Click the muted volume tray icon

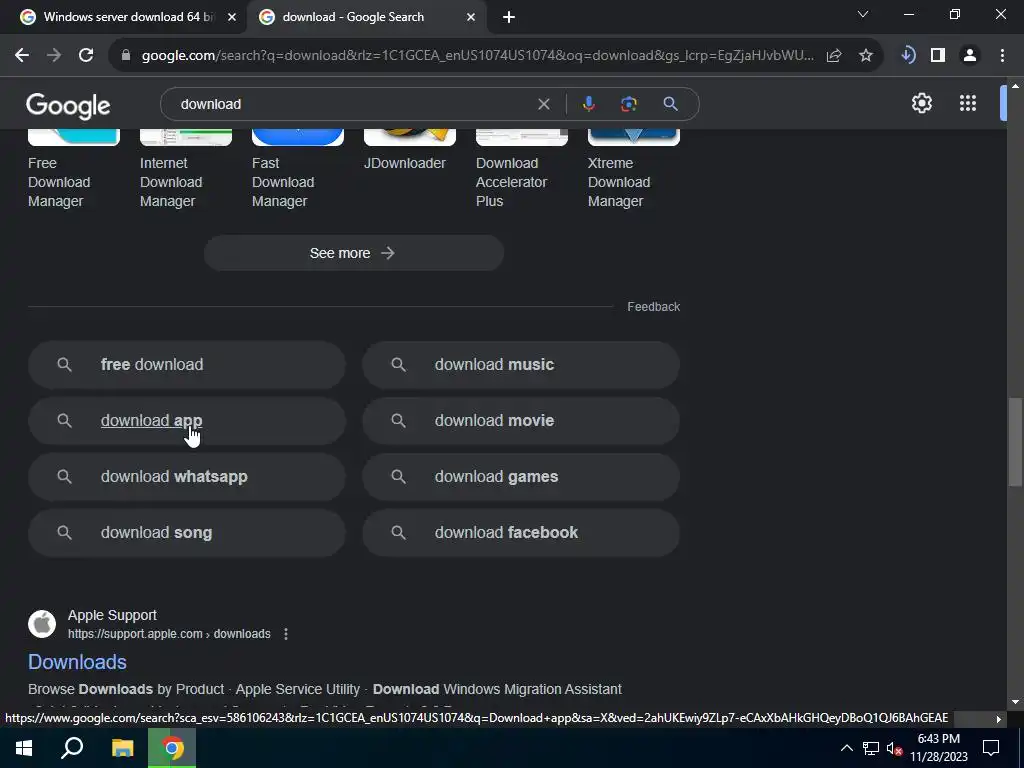894,748
